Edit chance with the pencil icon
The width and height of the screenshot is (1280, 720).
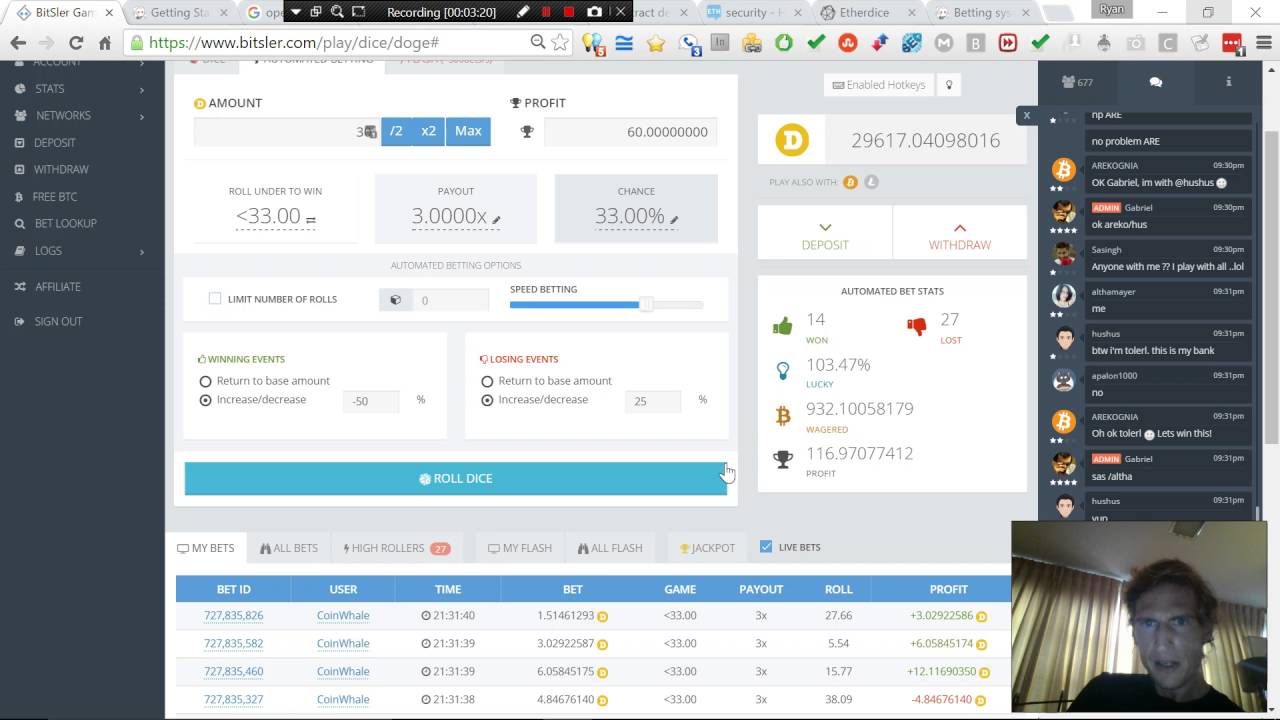pyautogui.click(x=674, y=220)
